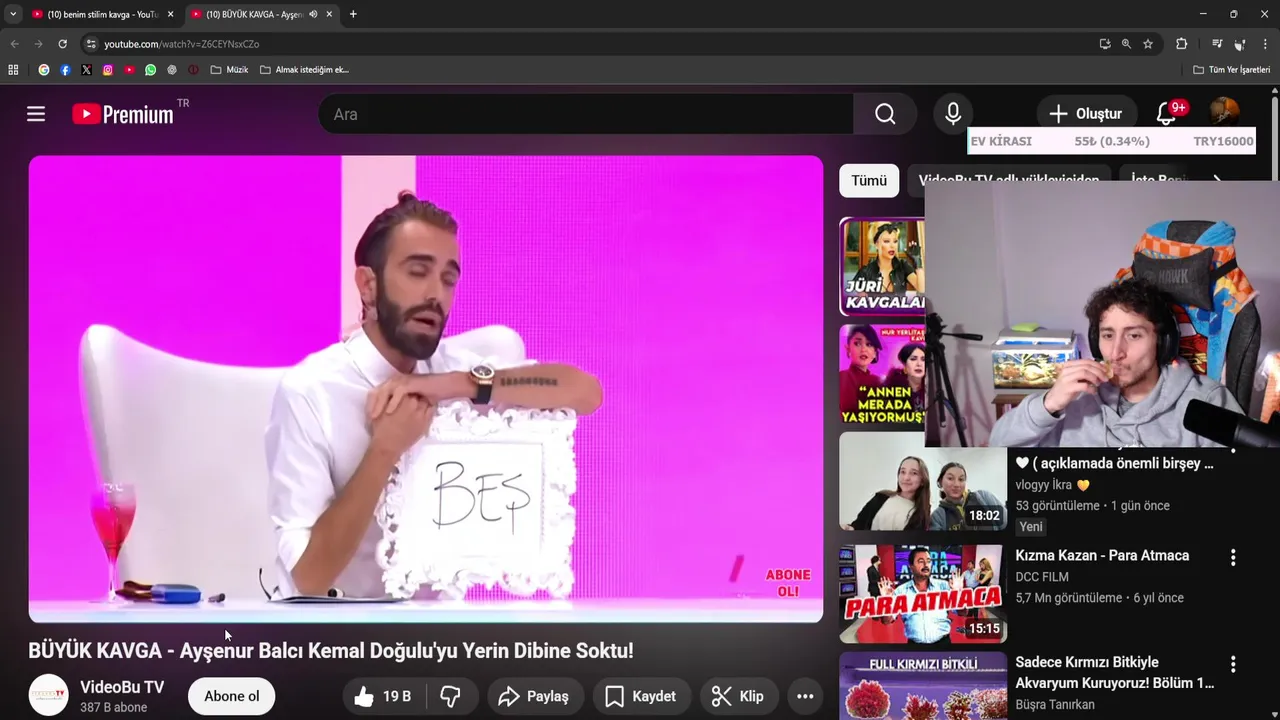The height and width of the screenshot is (720, 1280).
Task: Go back using browser back arrow
Action: pos(14,44)
